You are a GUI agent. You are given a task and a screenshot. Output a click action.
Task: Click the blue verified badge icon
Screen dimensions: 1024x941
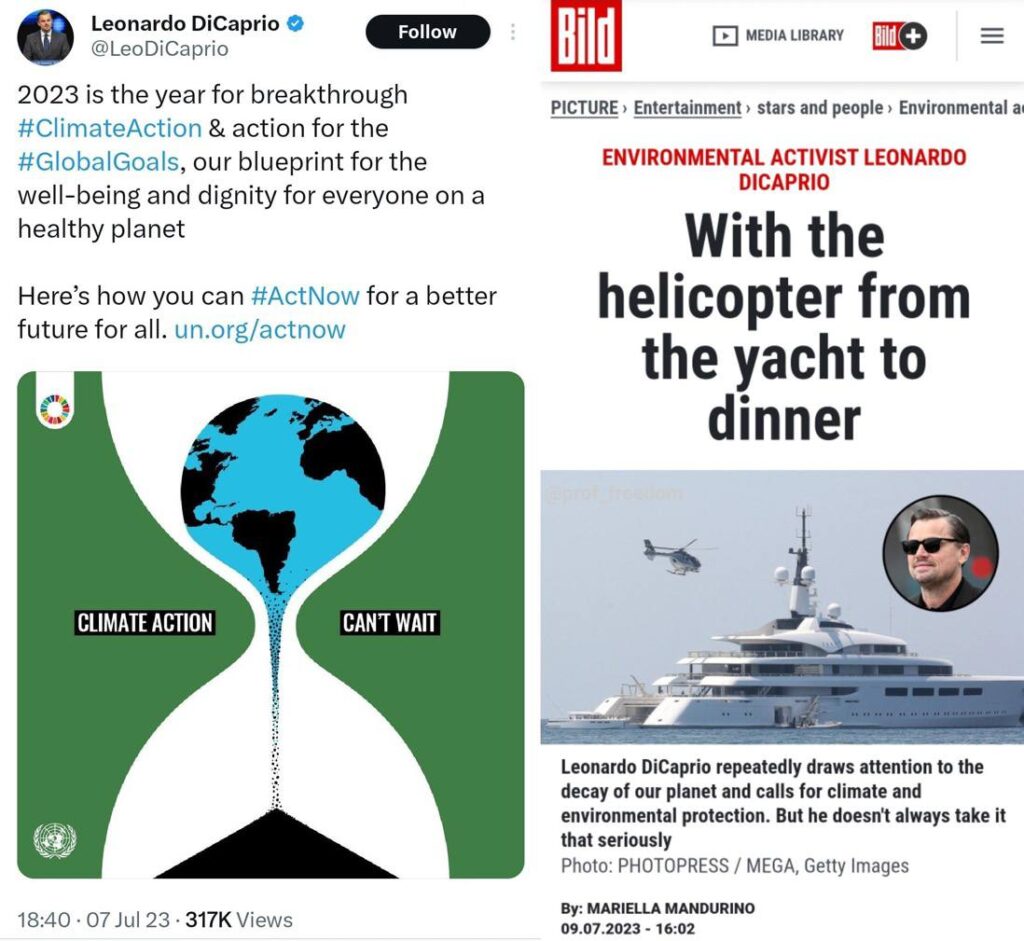pos(296,24)
